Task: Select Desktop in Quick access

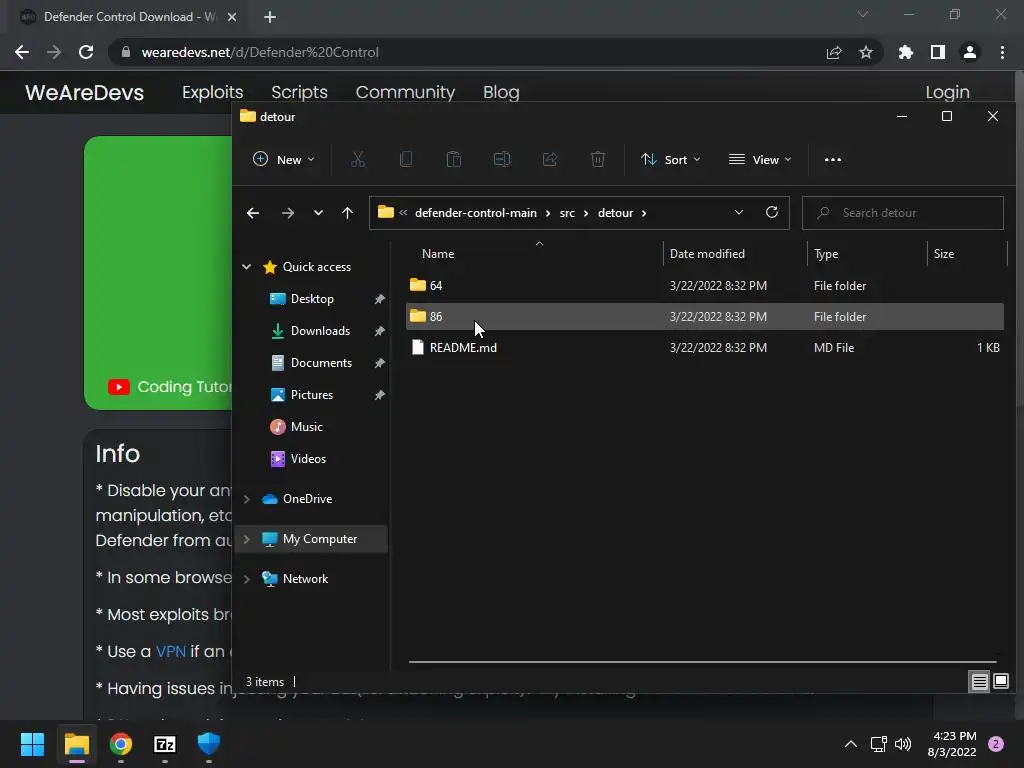Action: pos(312,298)
